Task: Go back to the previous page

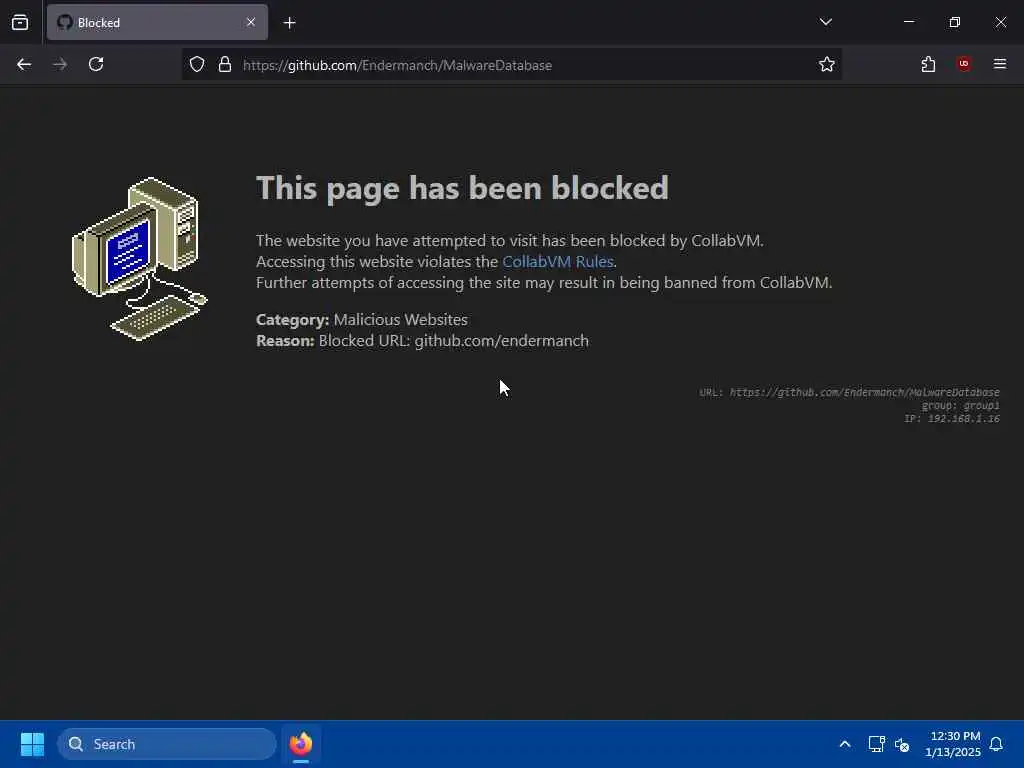Action: click(24, 64)
